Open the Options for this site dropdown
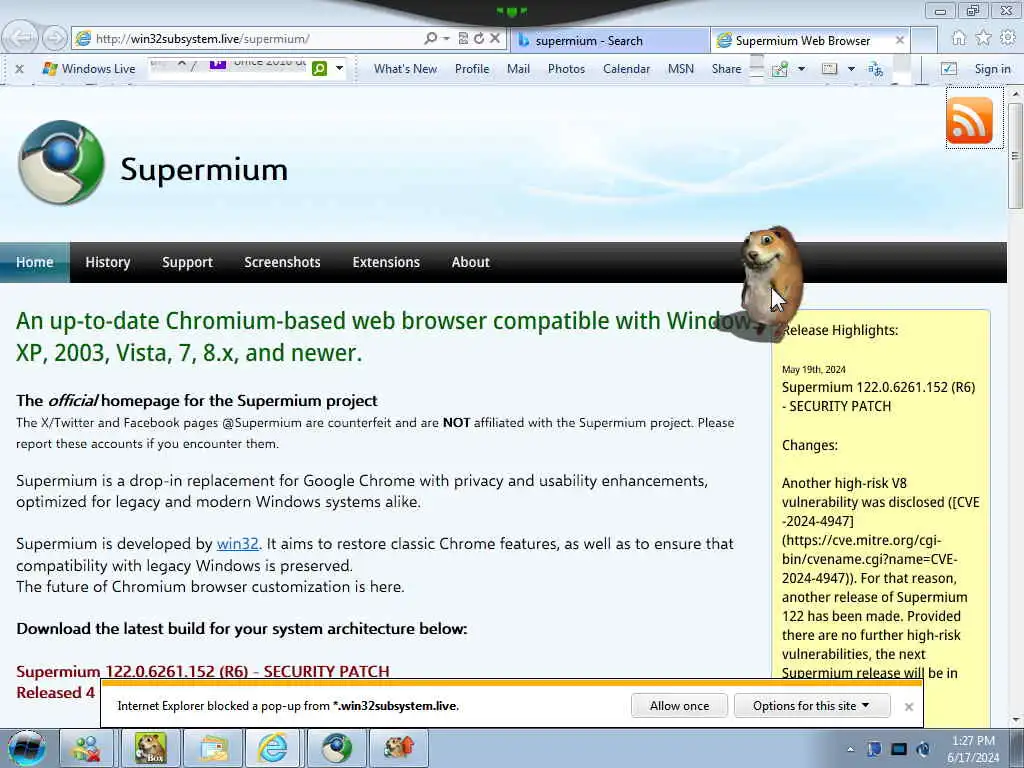Image resolution: width=1024 pixels, height=768 pixels. [812, 705]
